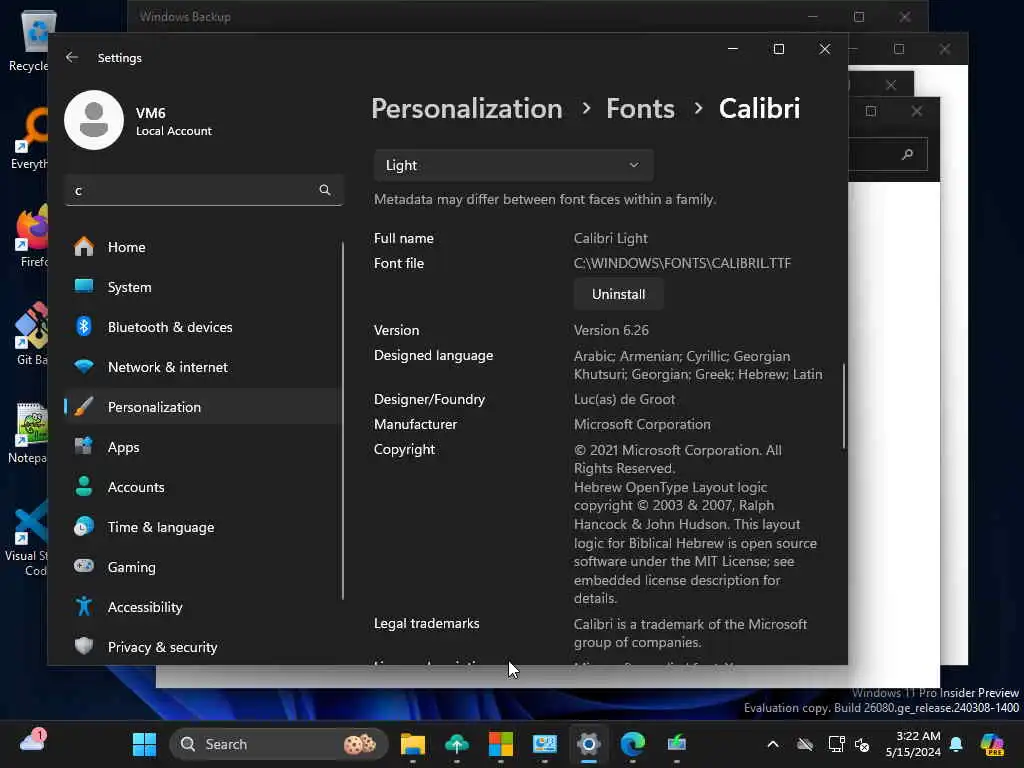The width and height of the screenshot is (1024, 768).
Task: Click the taskbar clock showing 3:22 AM
Action: 913,744
